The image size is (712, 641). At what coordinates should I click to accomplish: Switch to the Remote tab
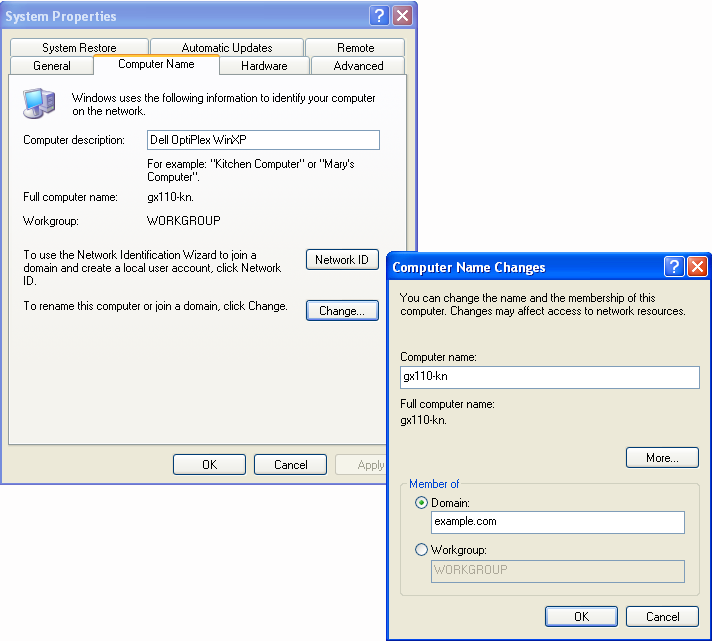[355, 48]
